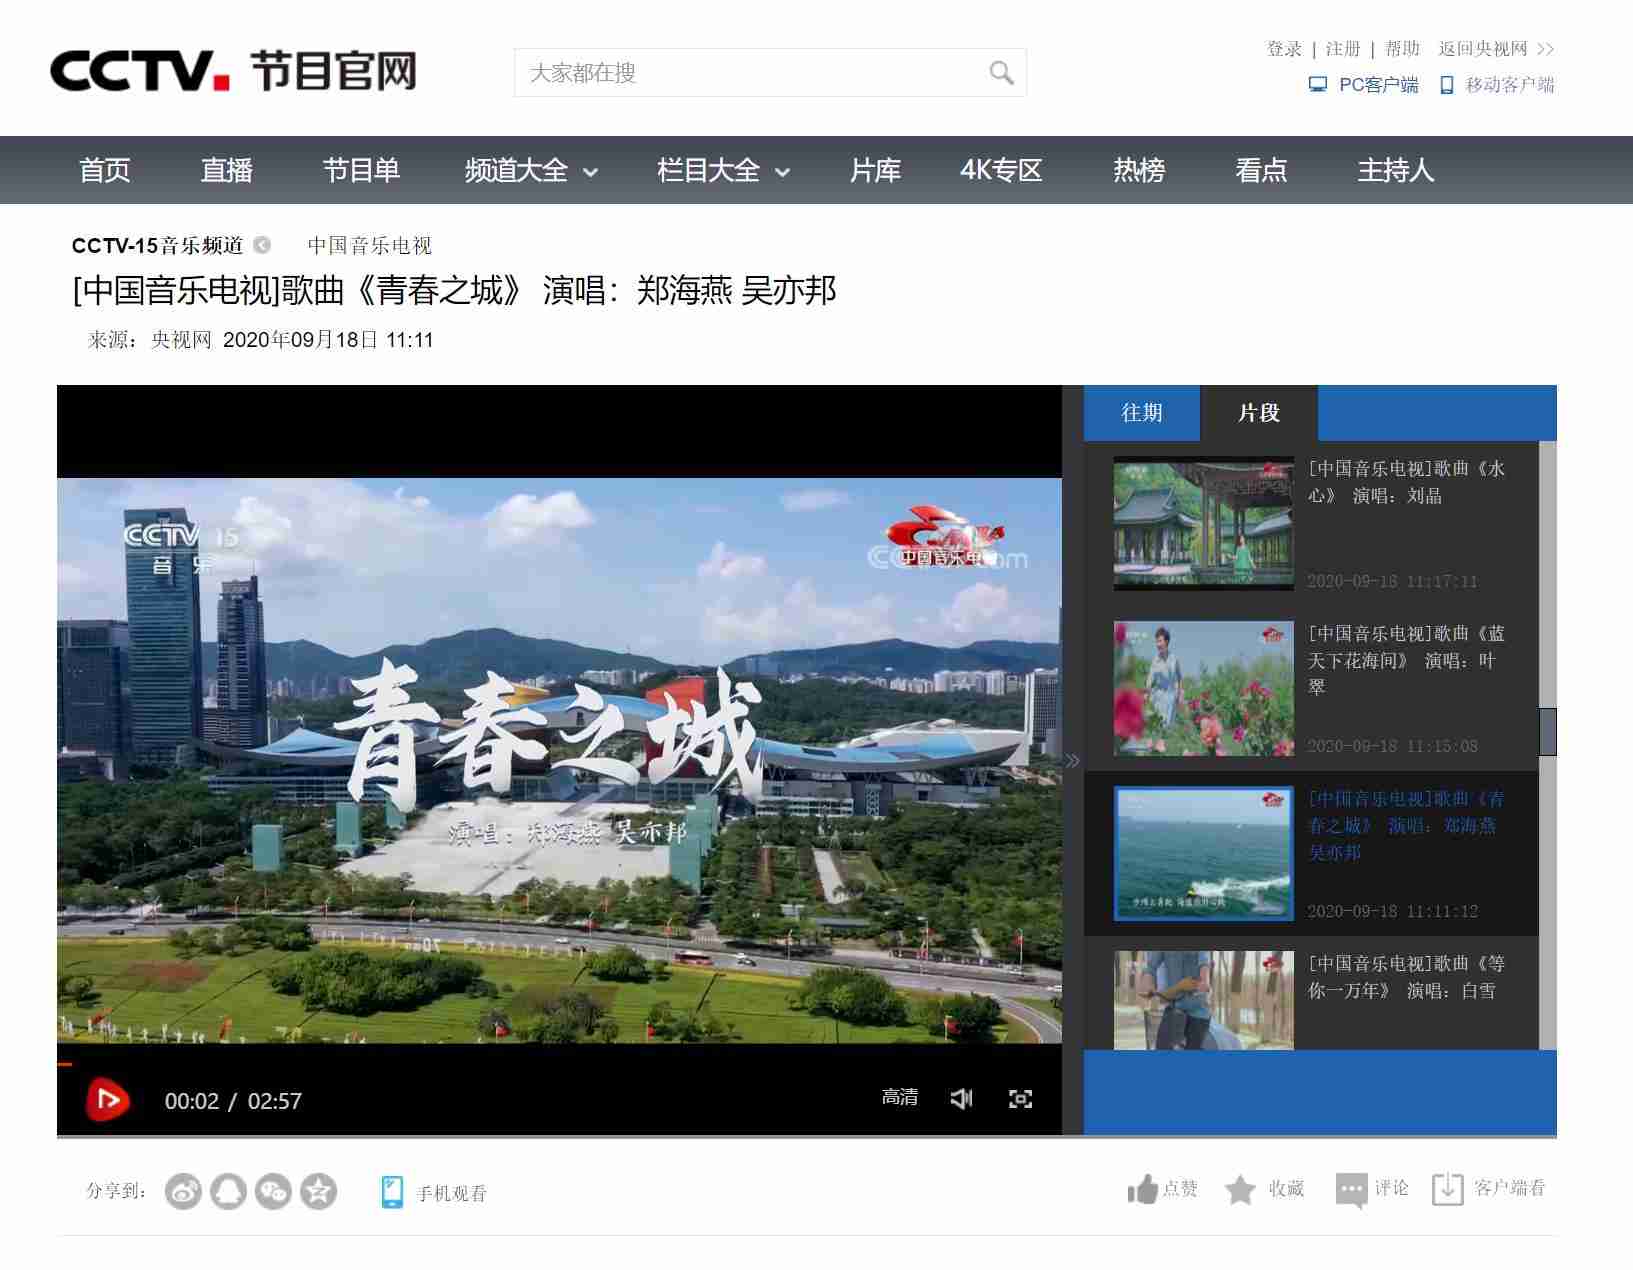Expand the 栏目大全 dropdown
The width and height of the screenshot is (1633, 1270).
(783, 172)
